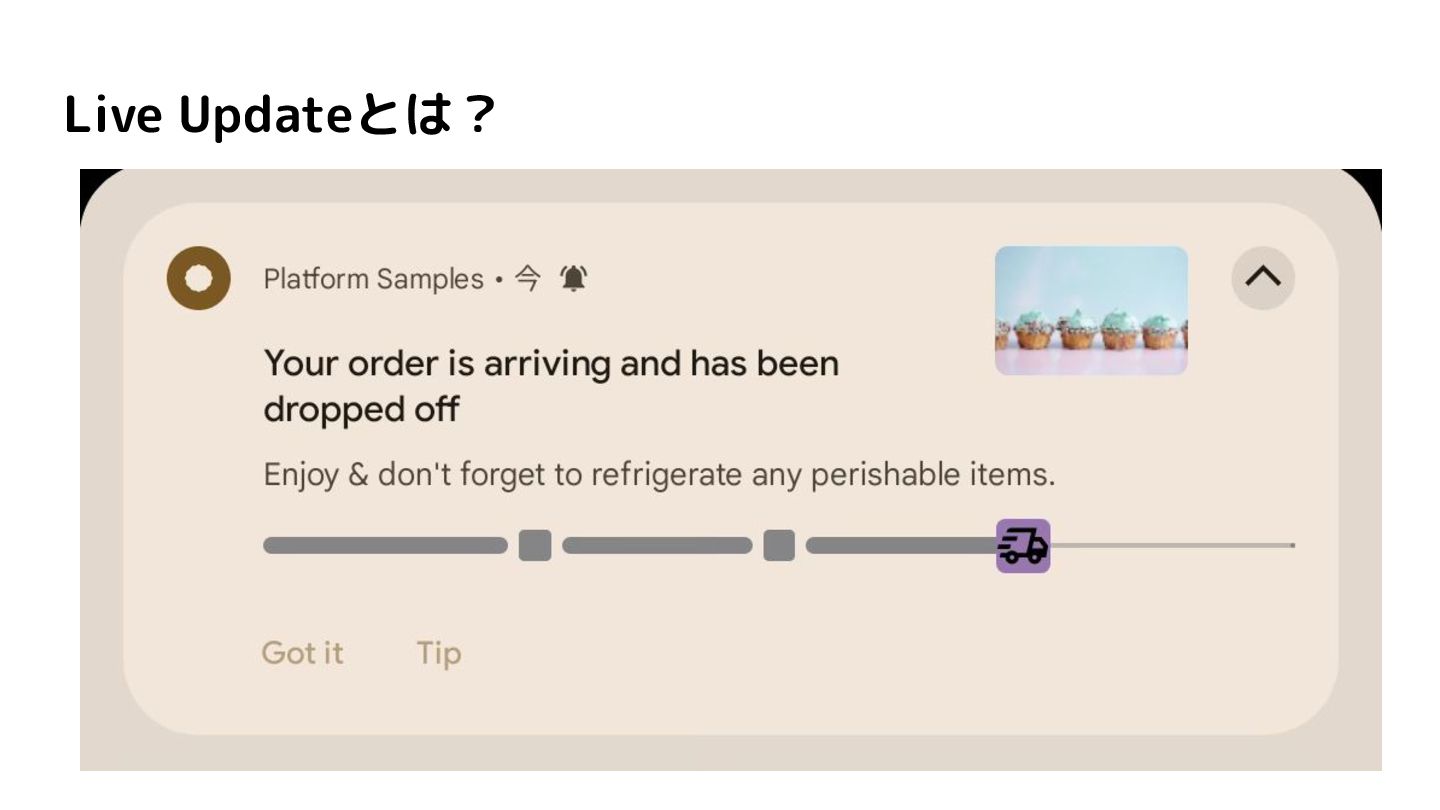Click the second gray square progress point
Image resolution: width=1440 pixels, height=810 pixels.
coord(779,545)
